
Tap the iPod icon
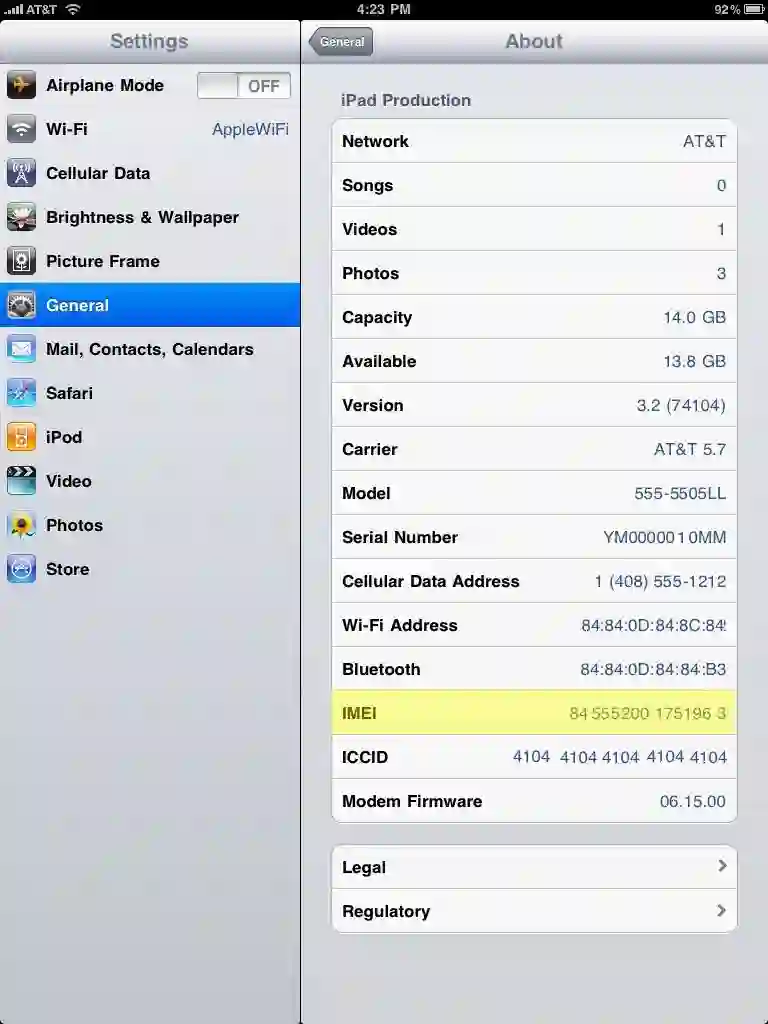click(x=21, y=437)
